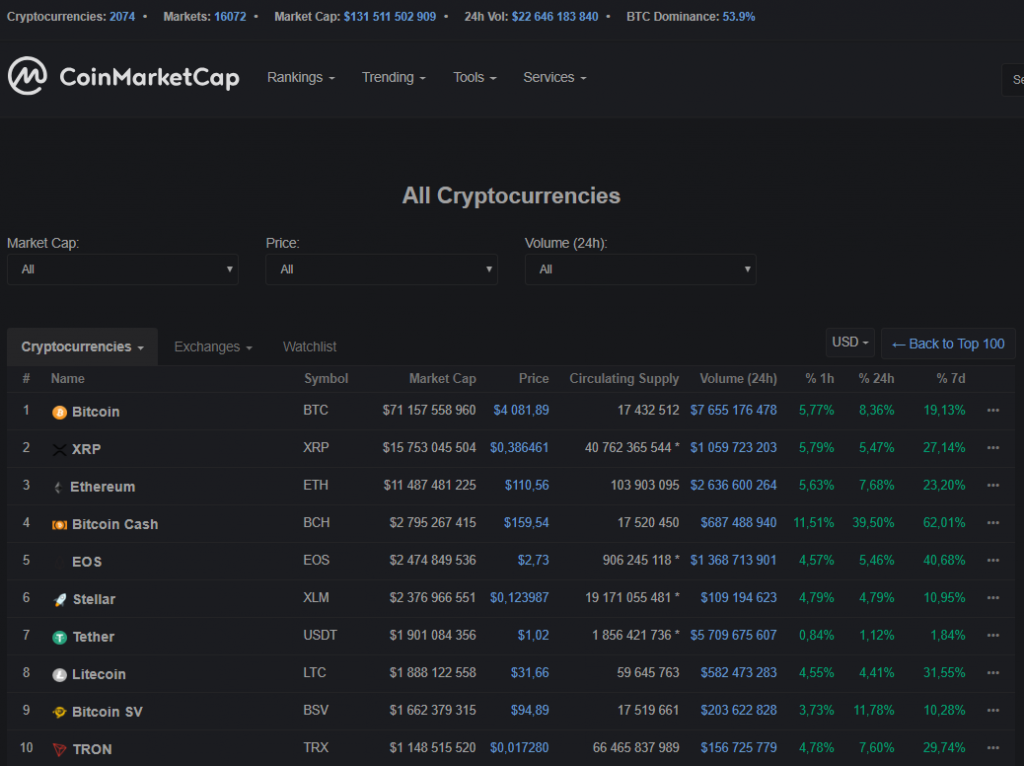
Task: Expand the USD currency selector
Action: point(850,343)
